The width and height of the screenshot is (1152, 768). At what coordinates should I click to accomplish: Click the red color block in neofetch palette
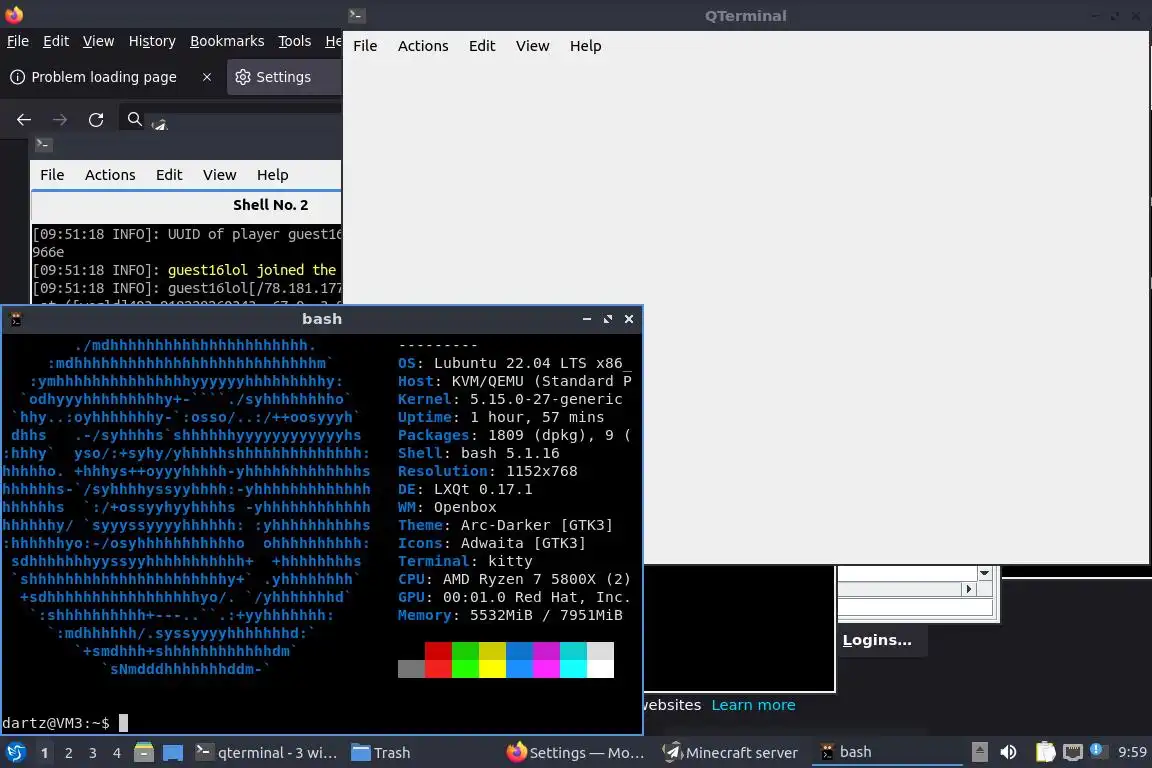(438, 659)
